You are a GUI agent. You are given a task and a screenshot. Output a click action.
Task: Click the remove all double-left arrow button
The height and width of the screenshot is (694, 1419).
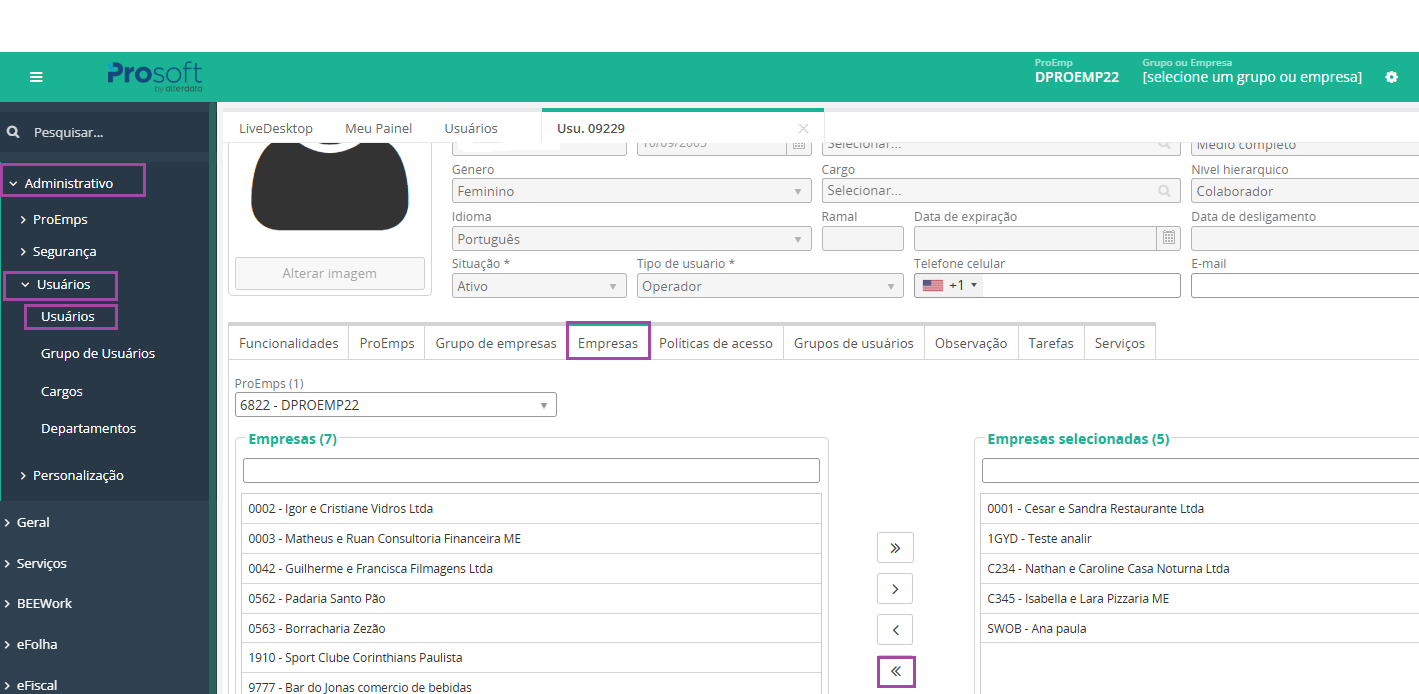tap(895, 671)
